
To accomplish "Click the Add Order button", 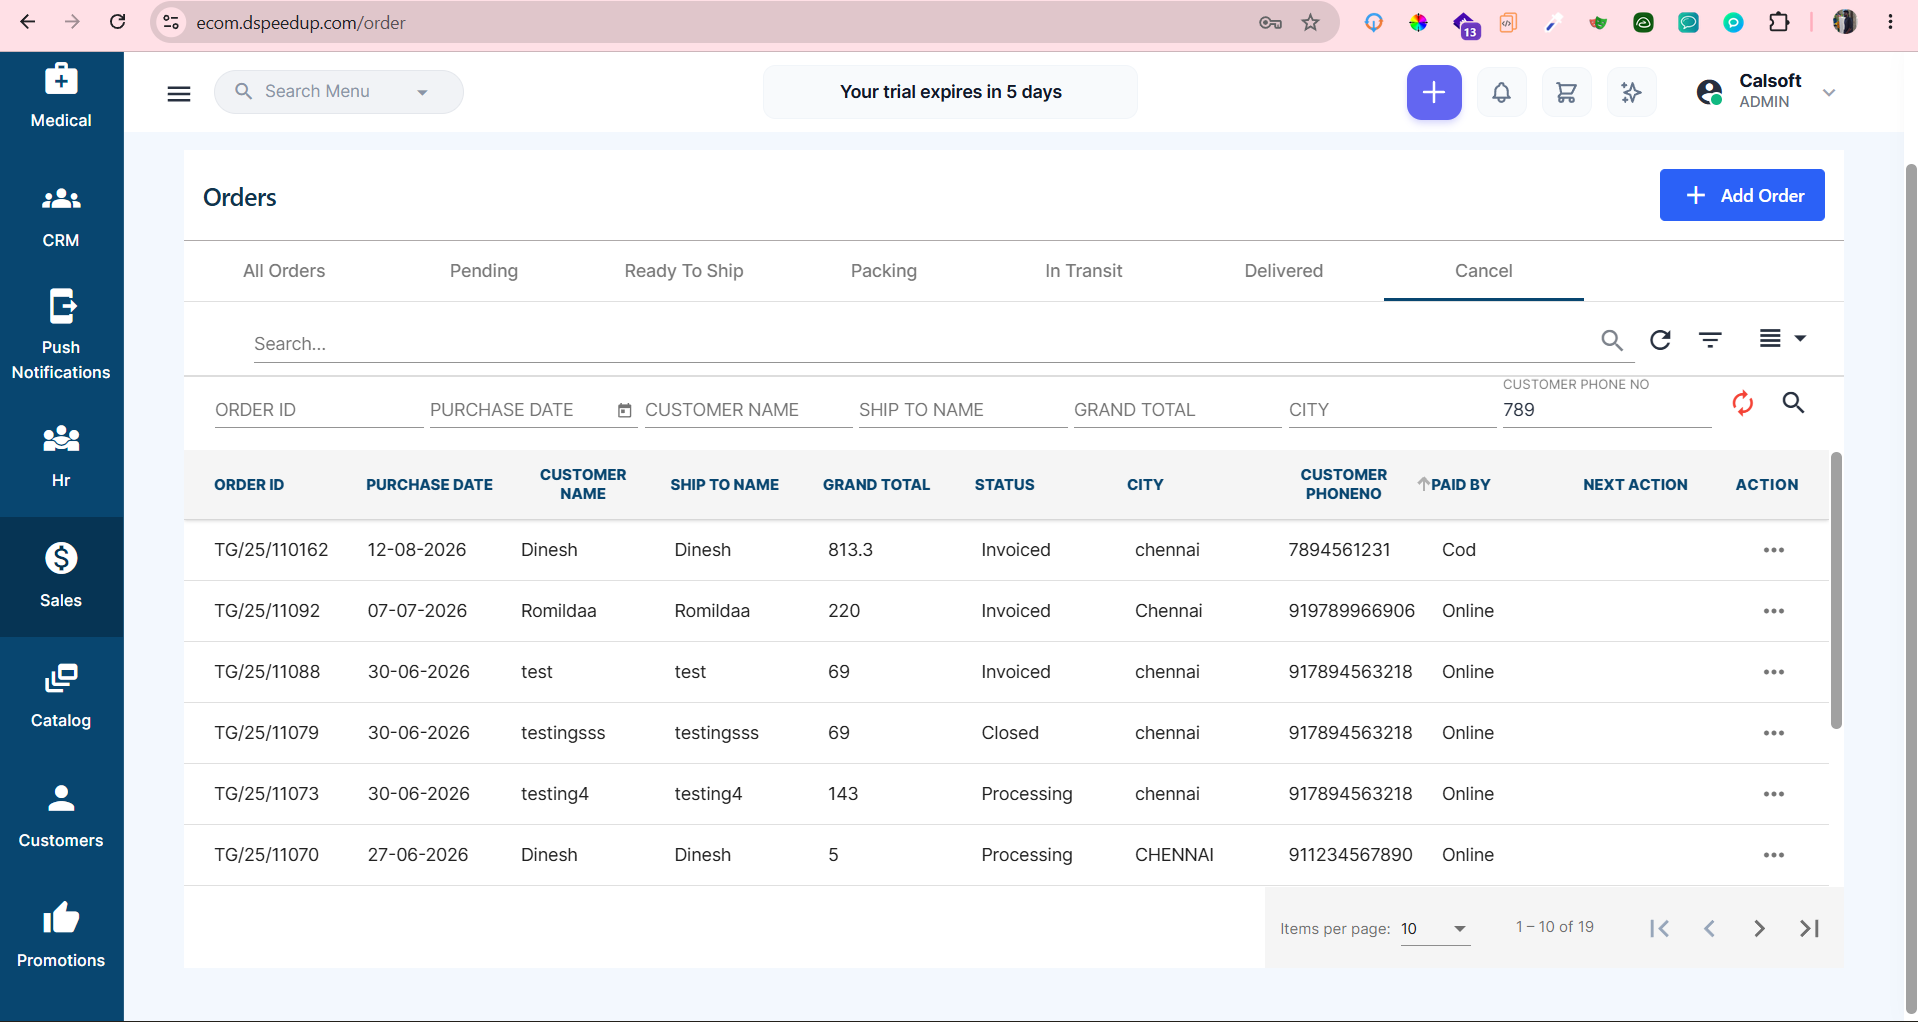I will click(x=1742, y=195).
